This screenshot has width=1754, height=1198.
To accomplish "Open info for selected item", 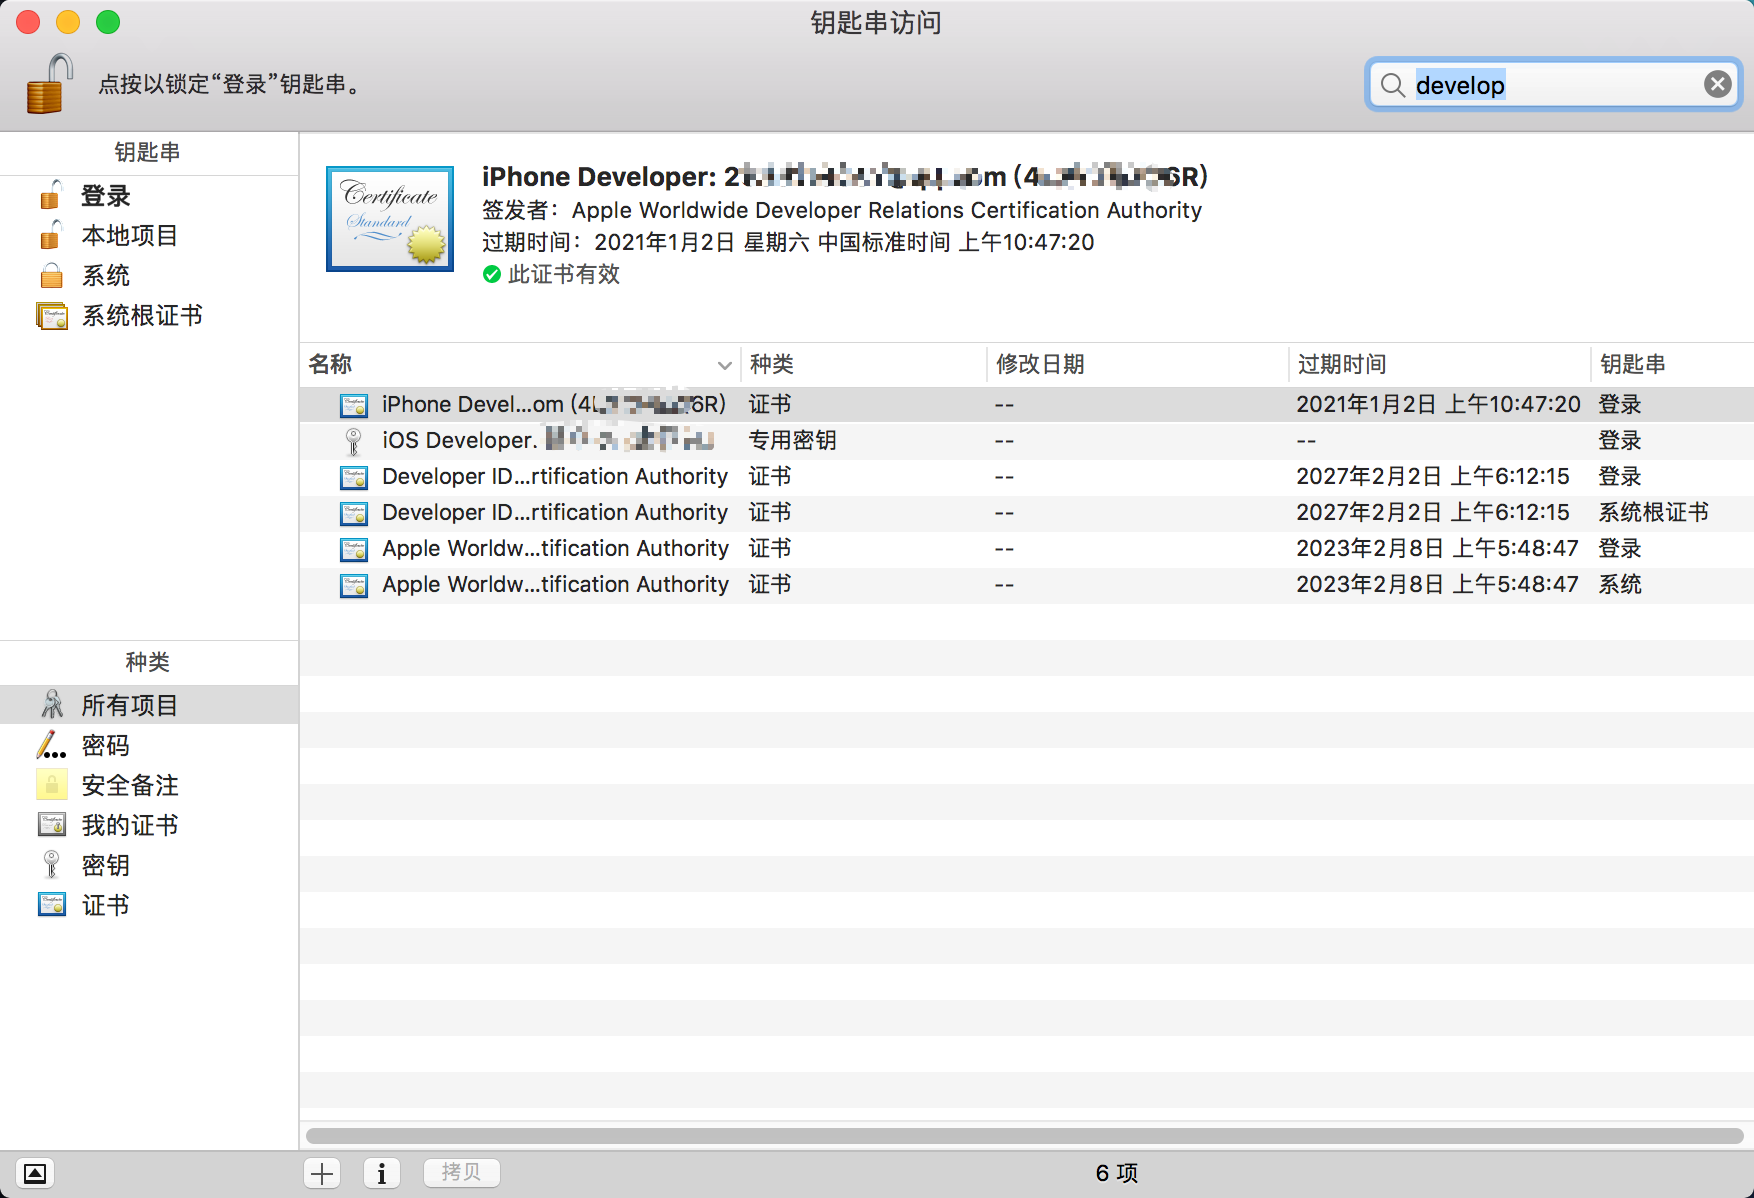I will click(381, 1173).
